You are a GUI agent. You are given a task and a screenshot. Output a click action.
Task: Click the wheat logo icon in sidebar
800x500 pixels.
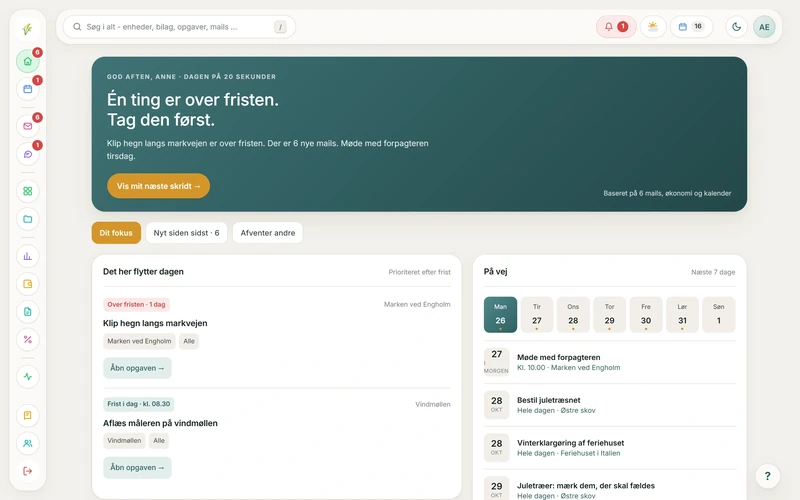click(x=28, y=29)
